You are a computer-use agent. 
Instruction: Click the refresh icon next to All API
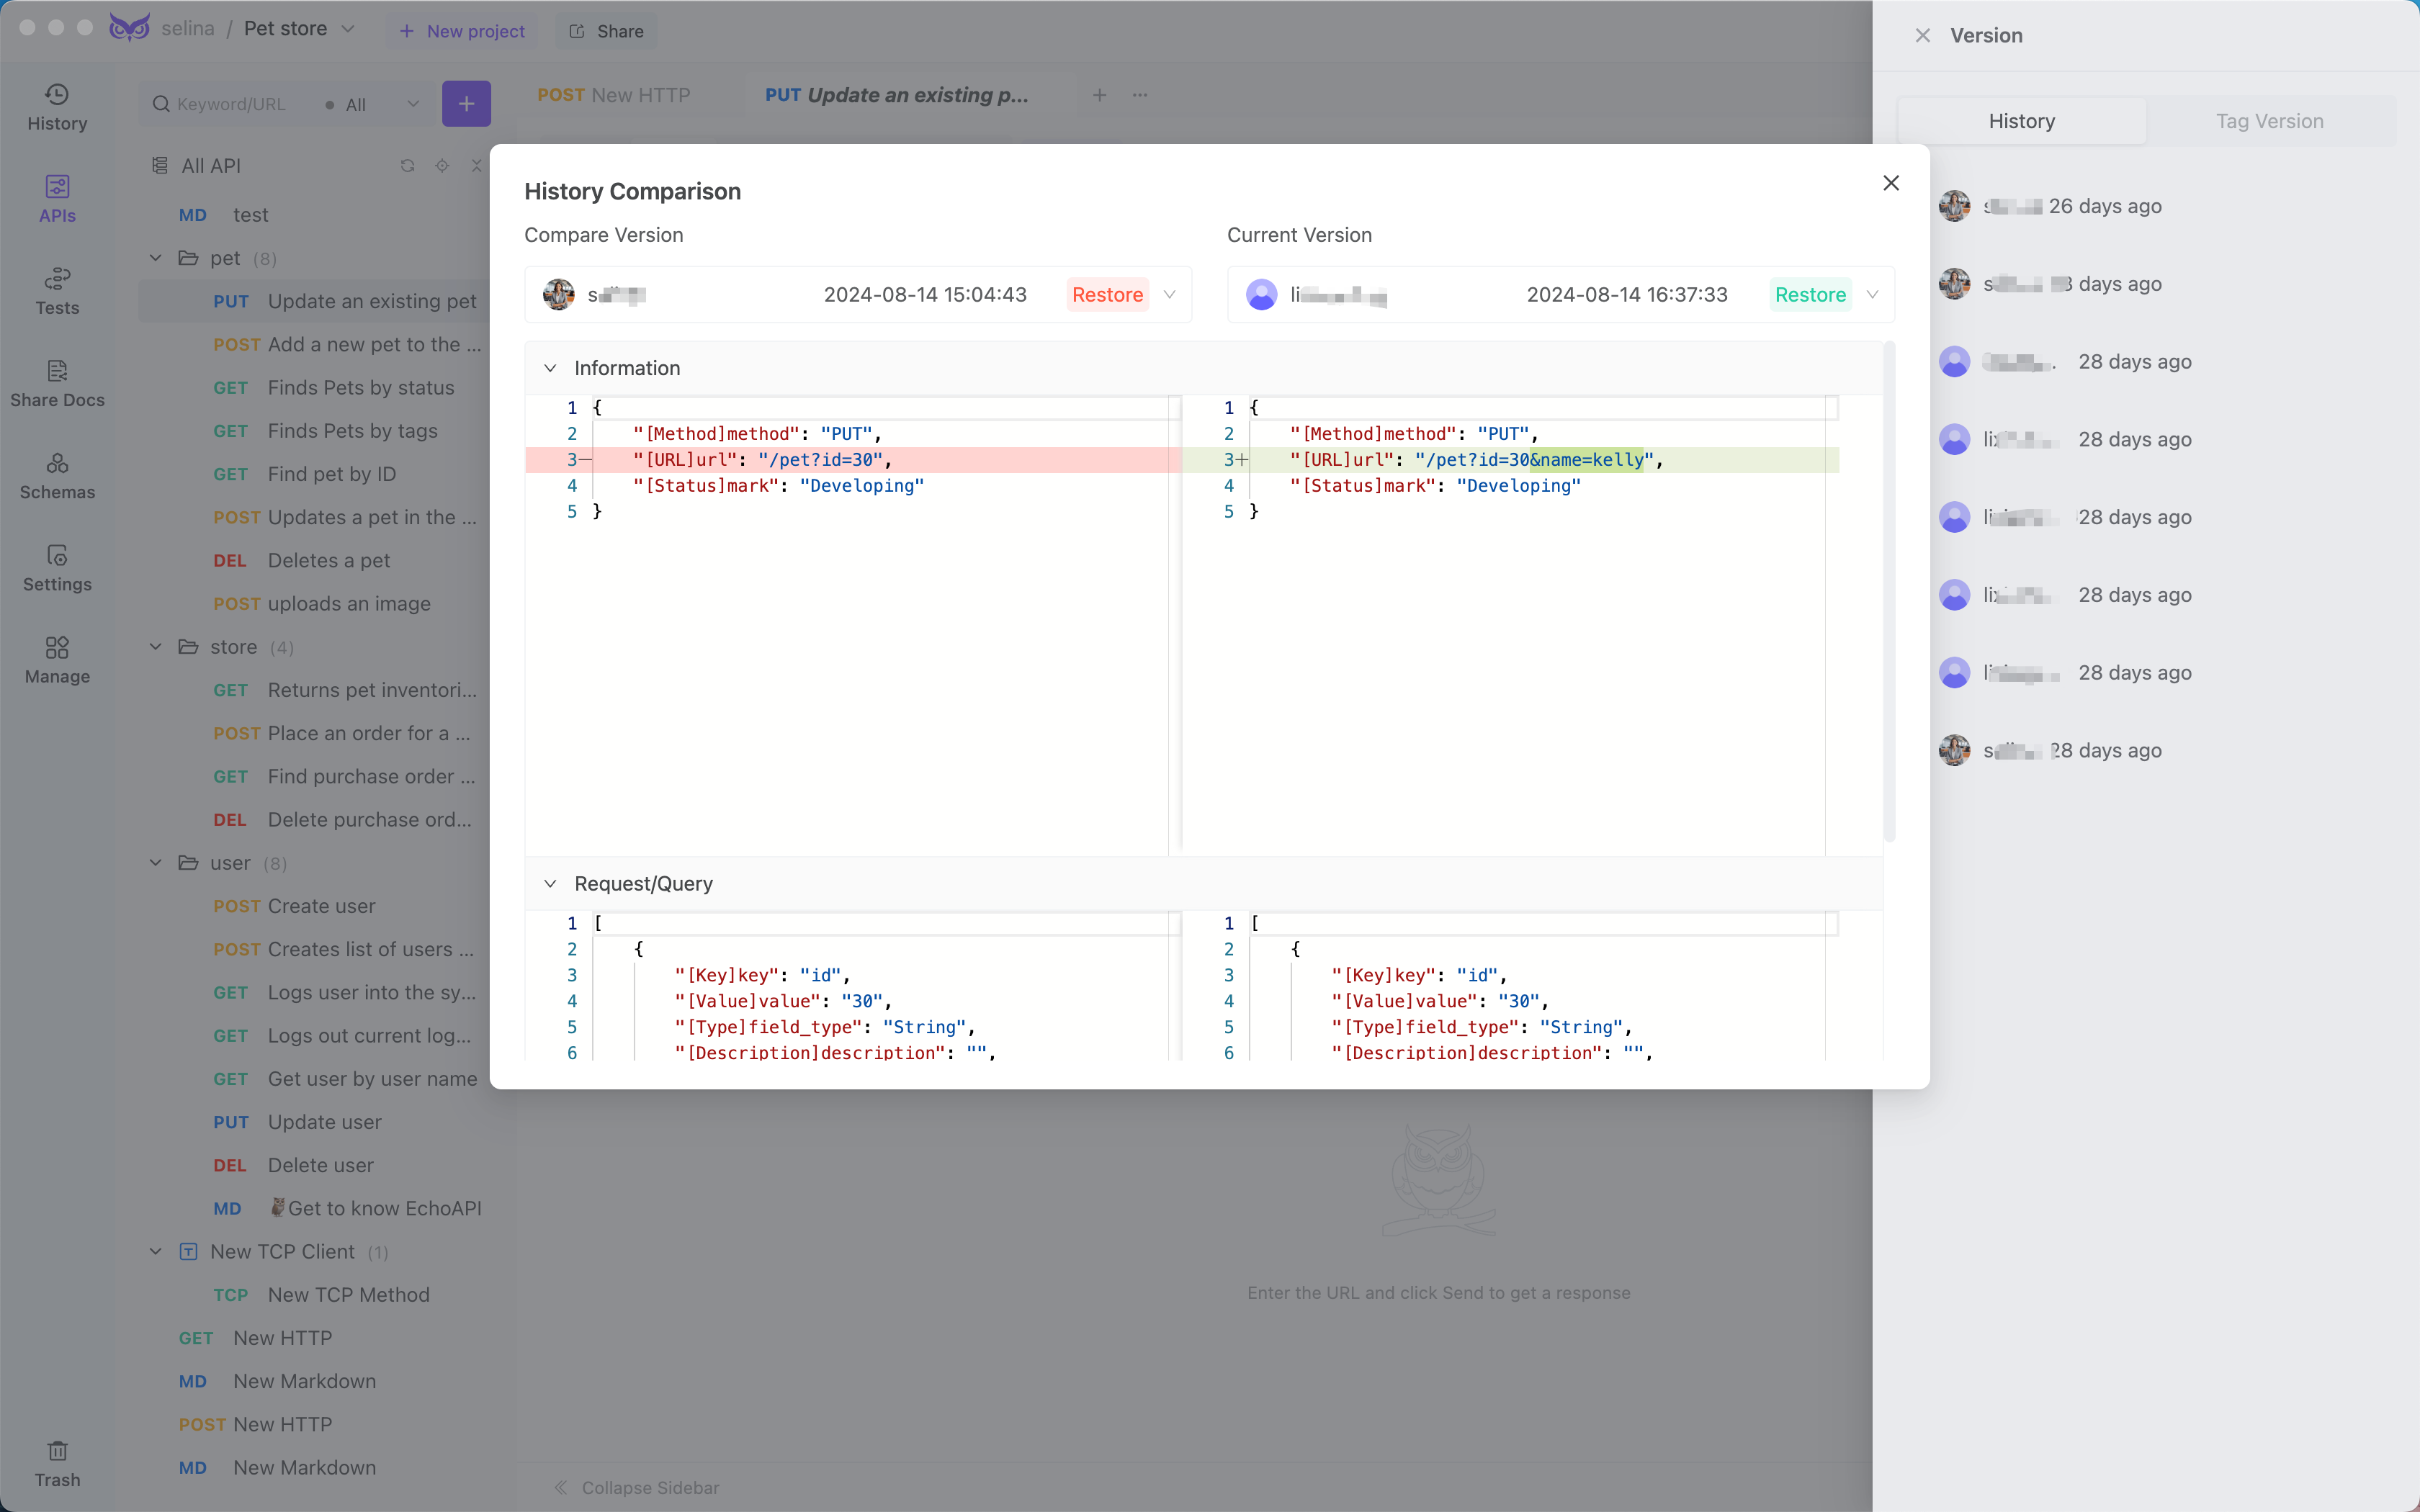407,166
